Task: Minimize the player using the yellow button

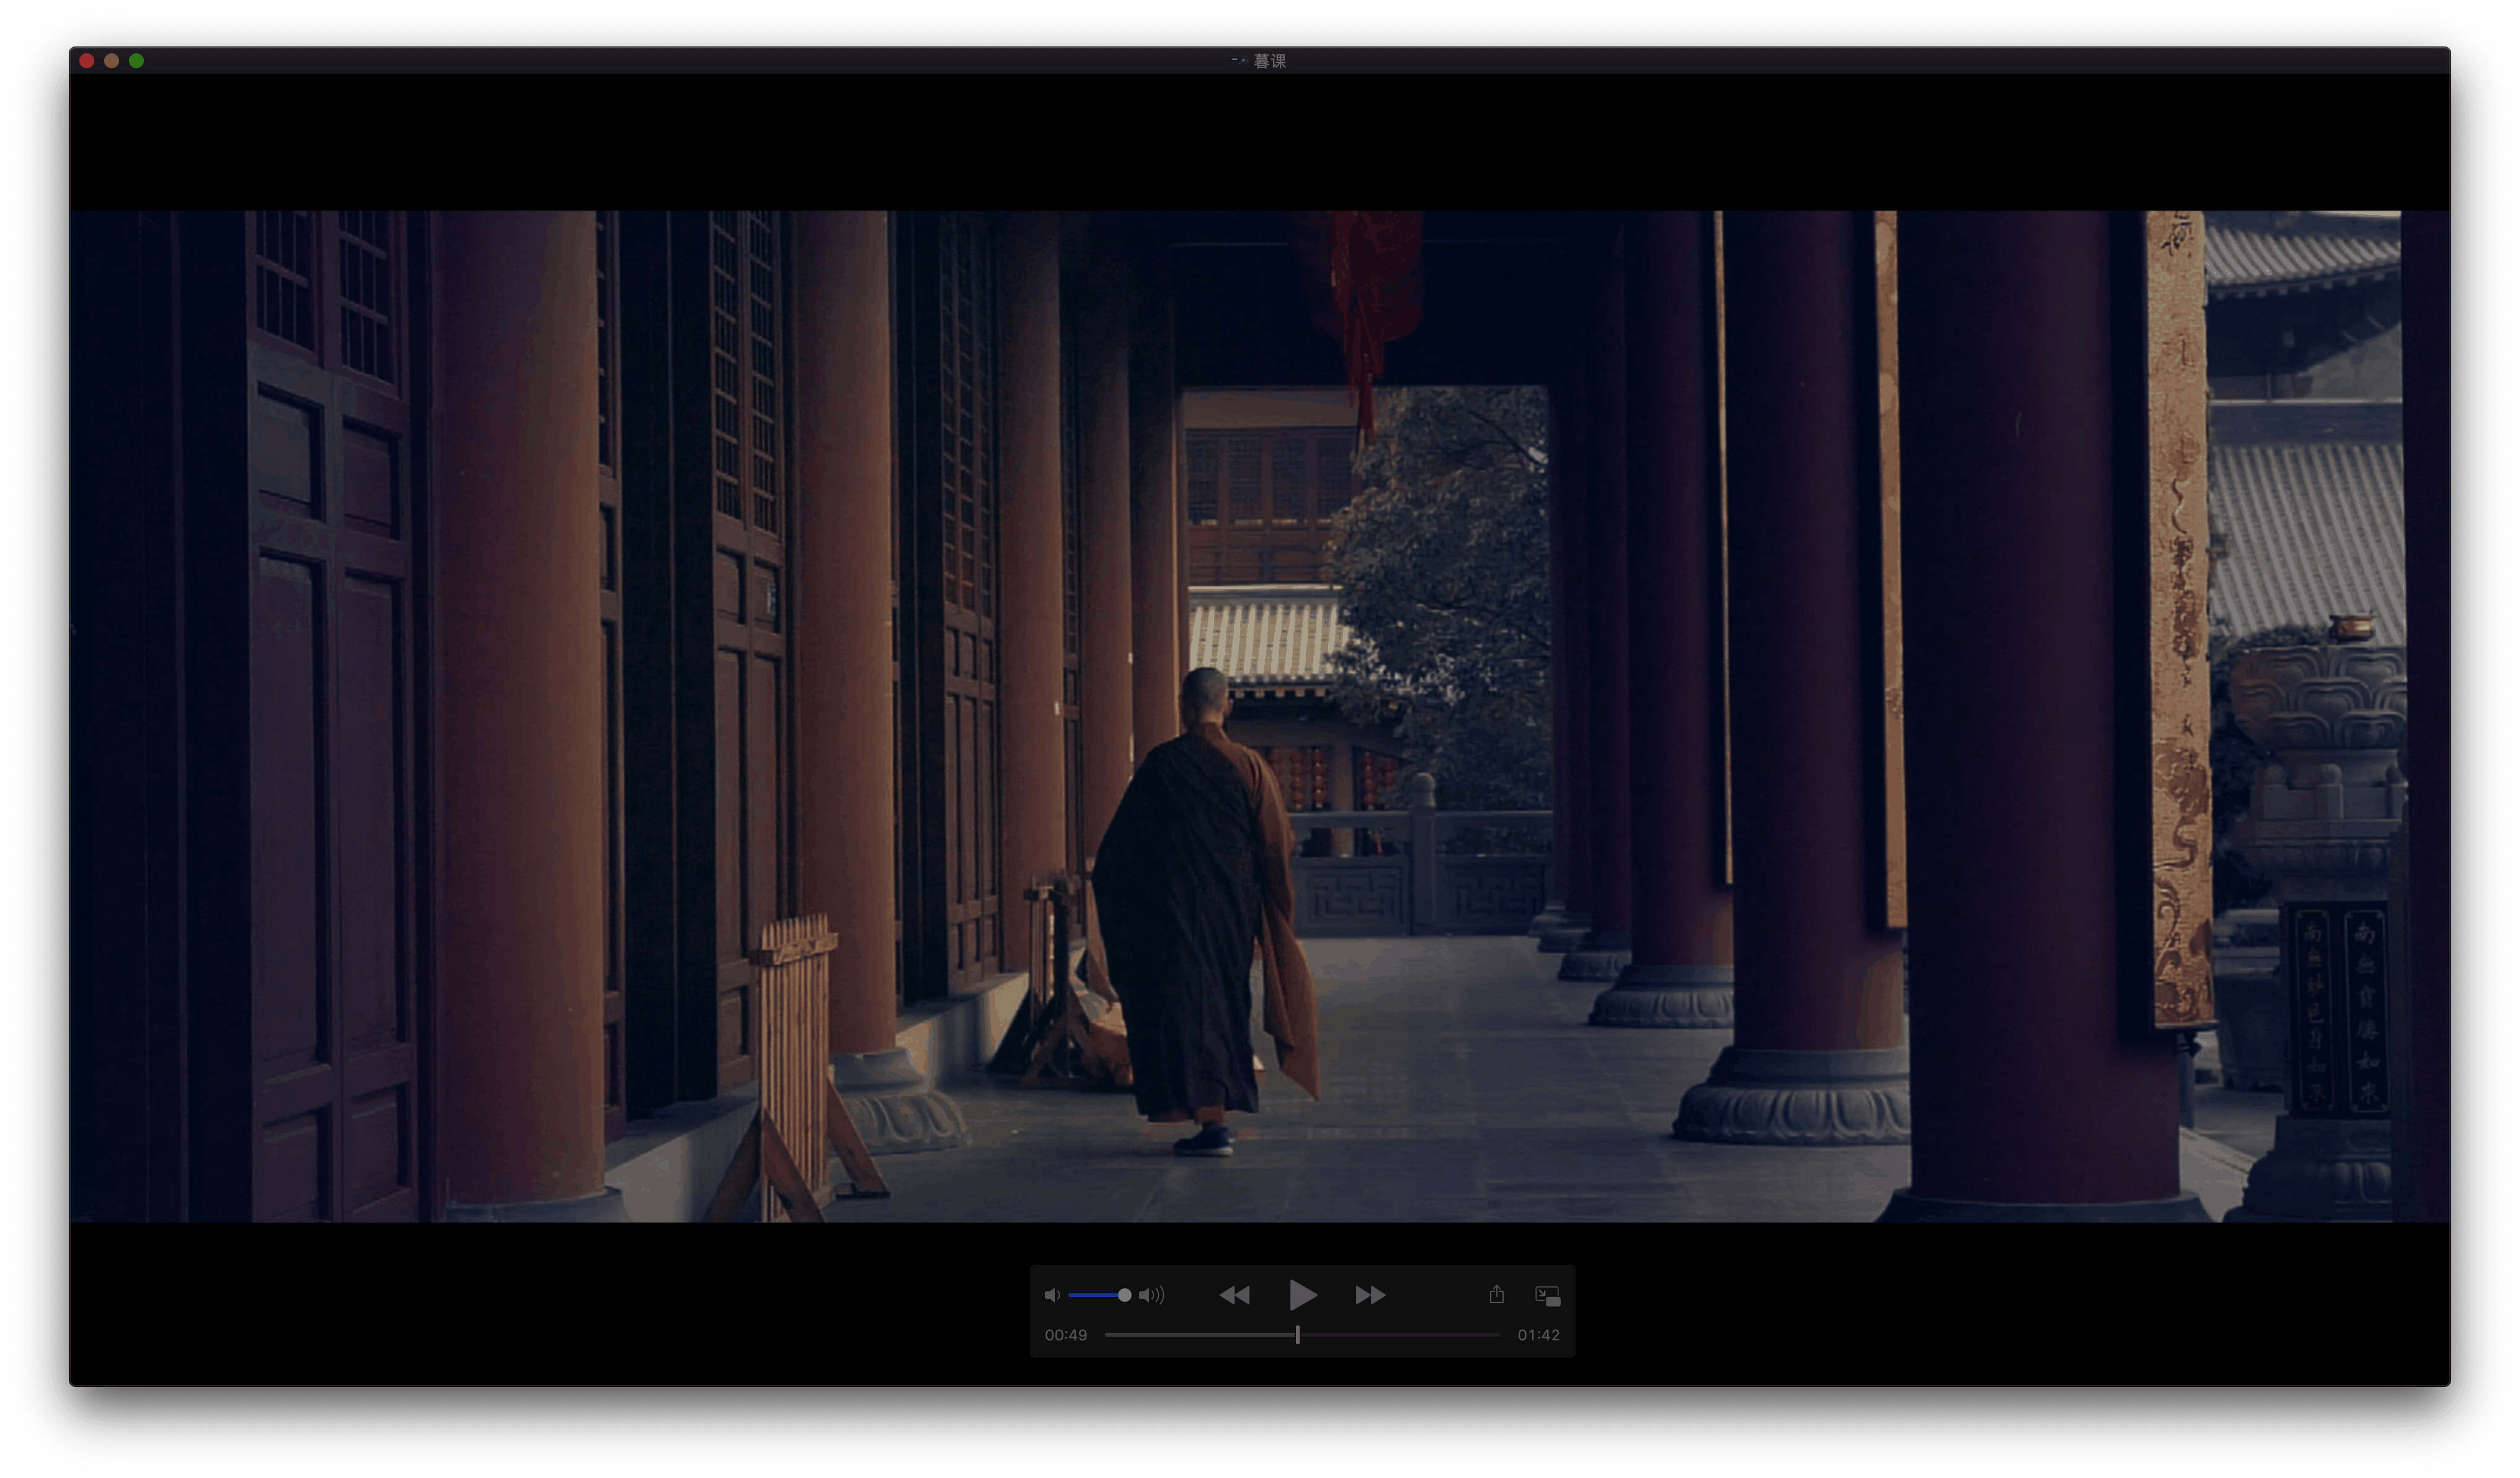Action: [x=112, y=61]
